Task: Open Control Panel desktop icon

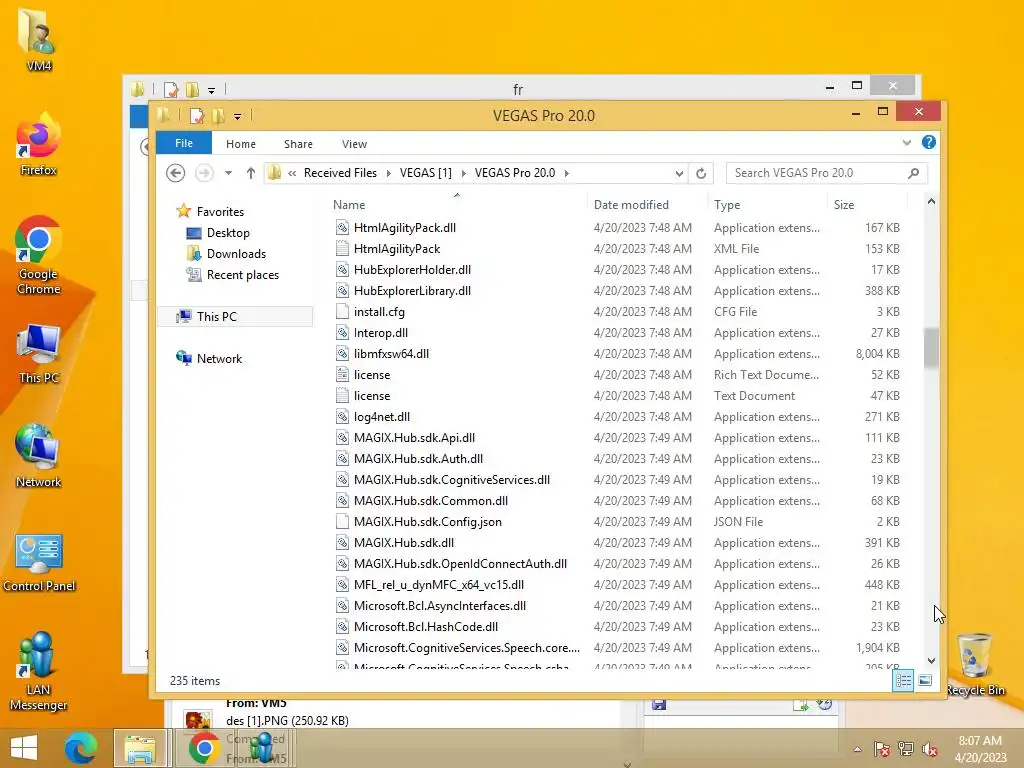Action: [x=39, y=563]
